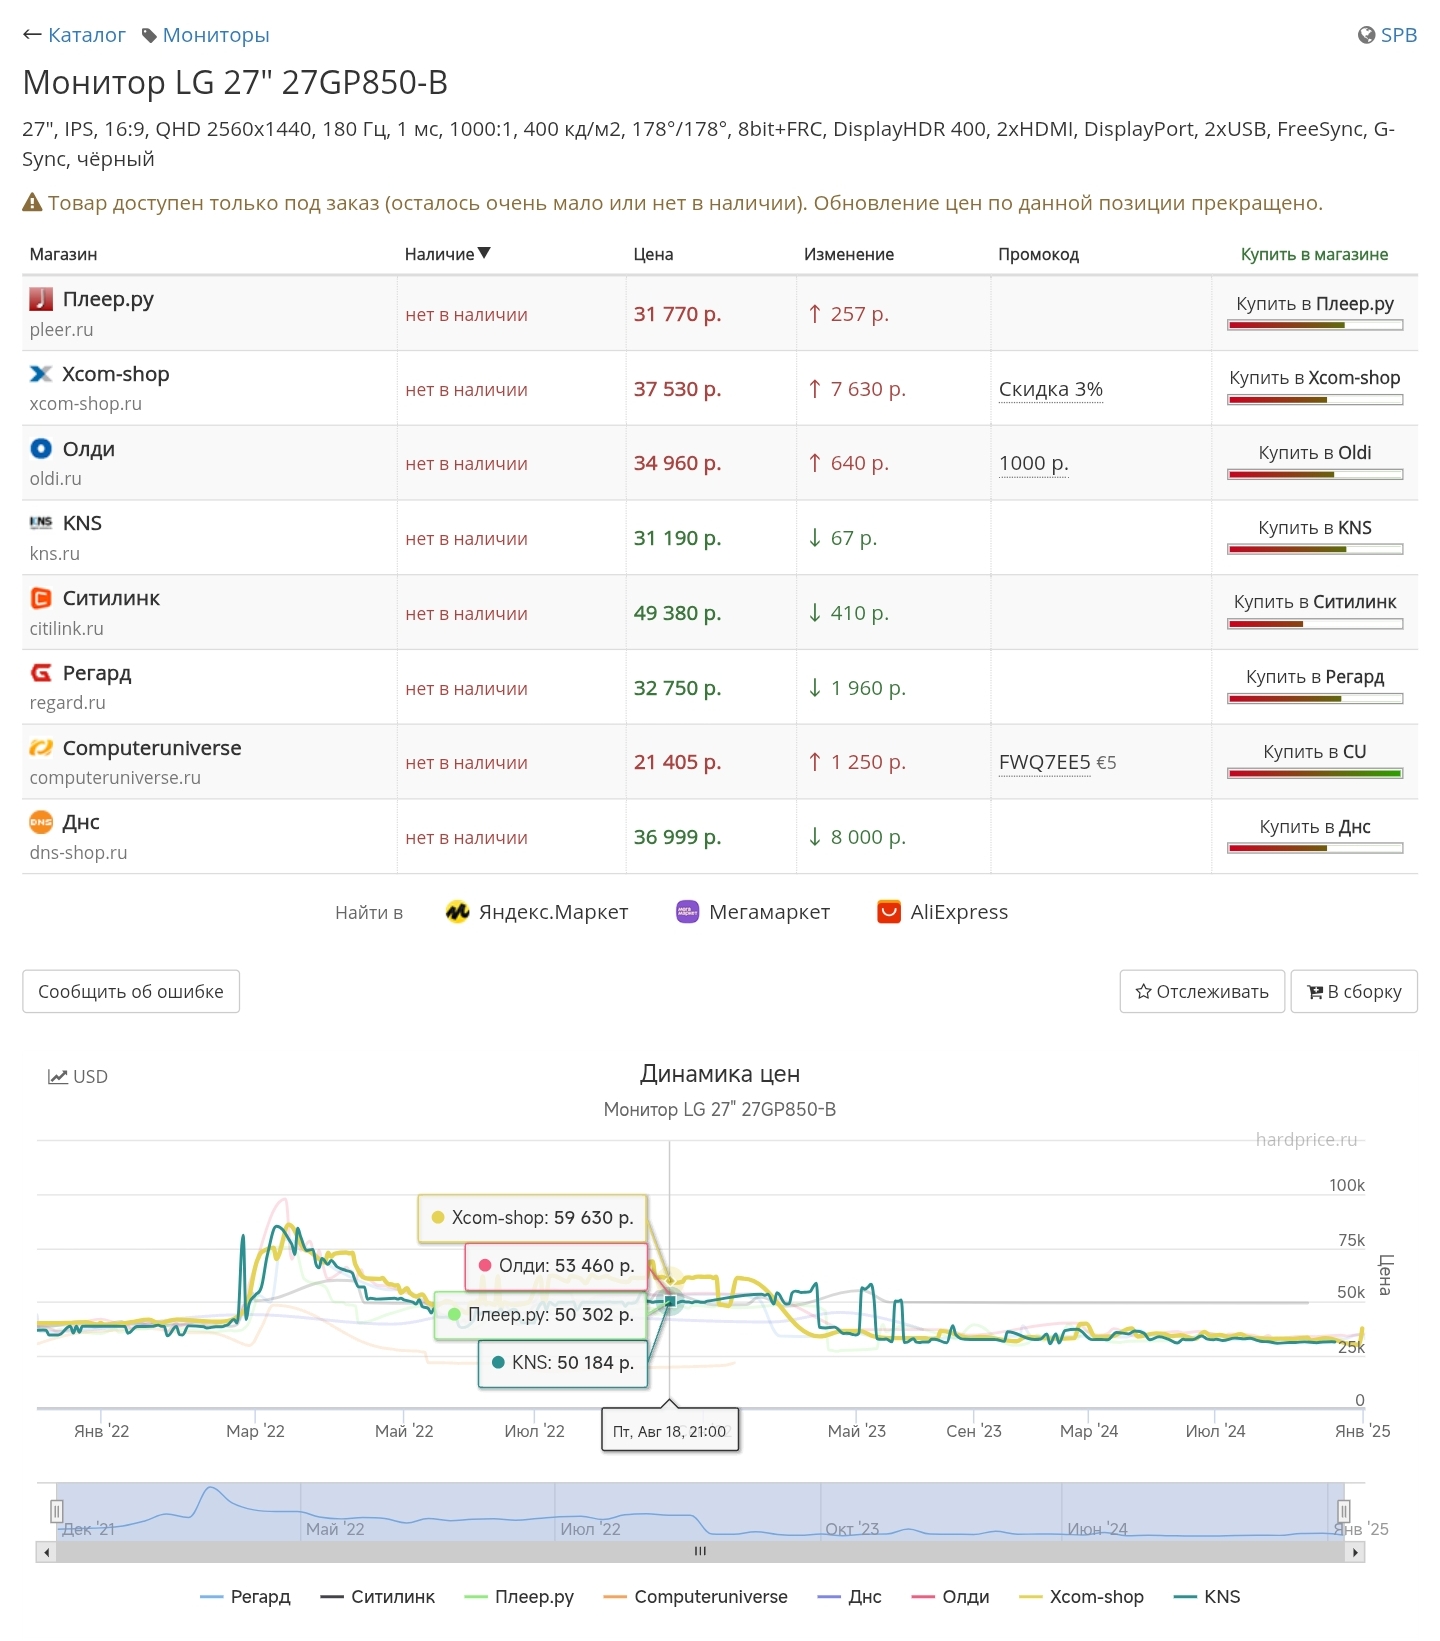Click the right handle of chart range navigator

1344,1511
